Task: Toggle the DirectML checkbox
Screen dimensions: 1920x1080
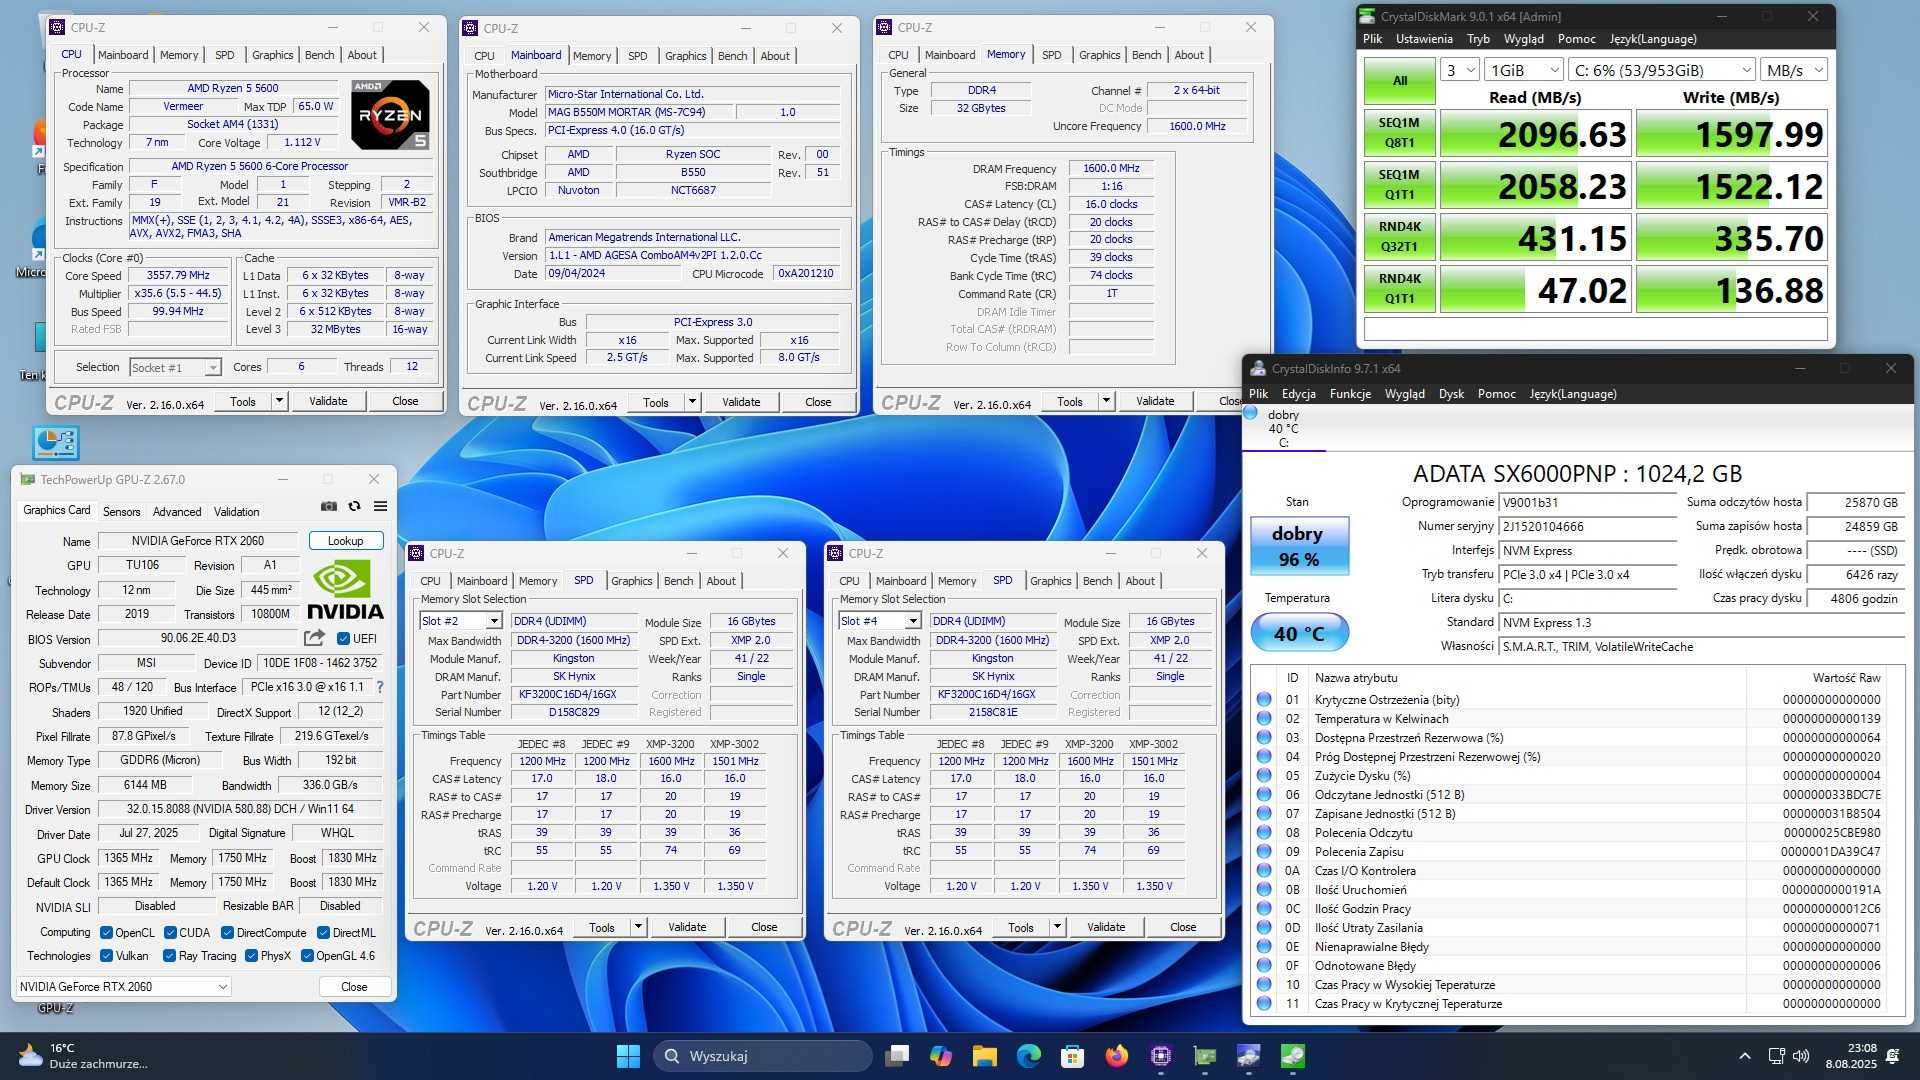Action: 323,932
